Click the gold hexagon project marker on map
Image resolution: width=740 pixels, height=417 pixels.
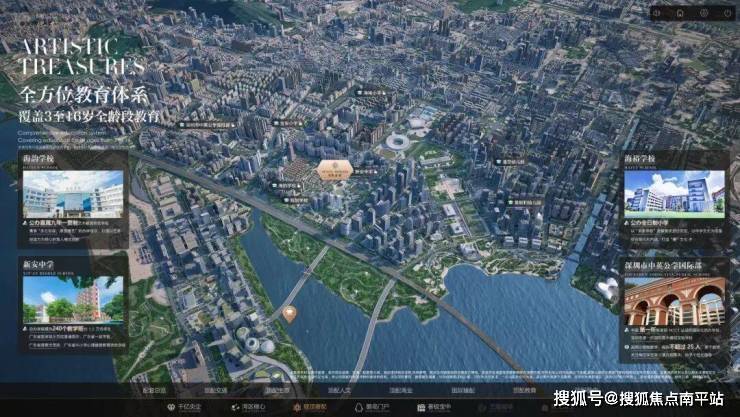pos(332,169)
